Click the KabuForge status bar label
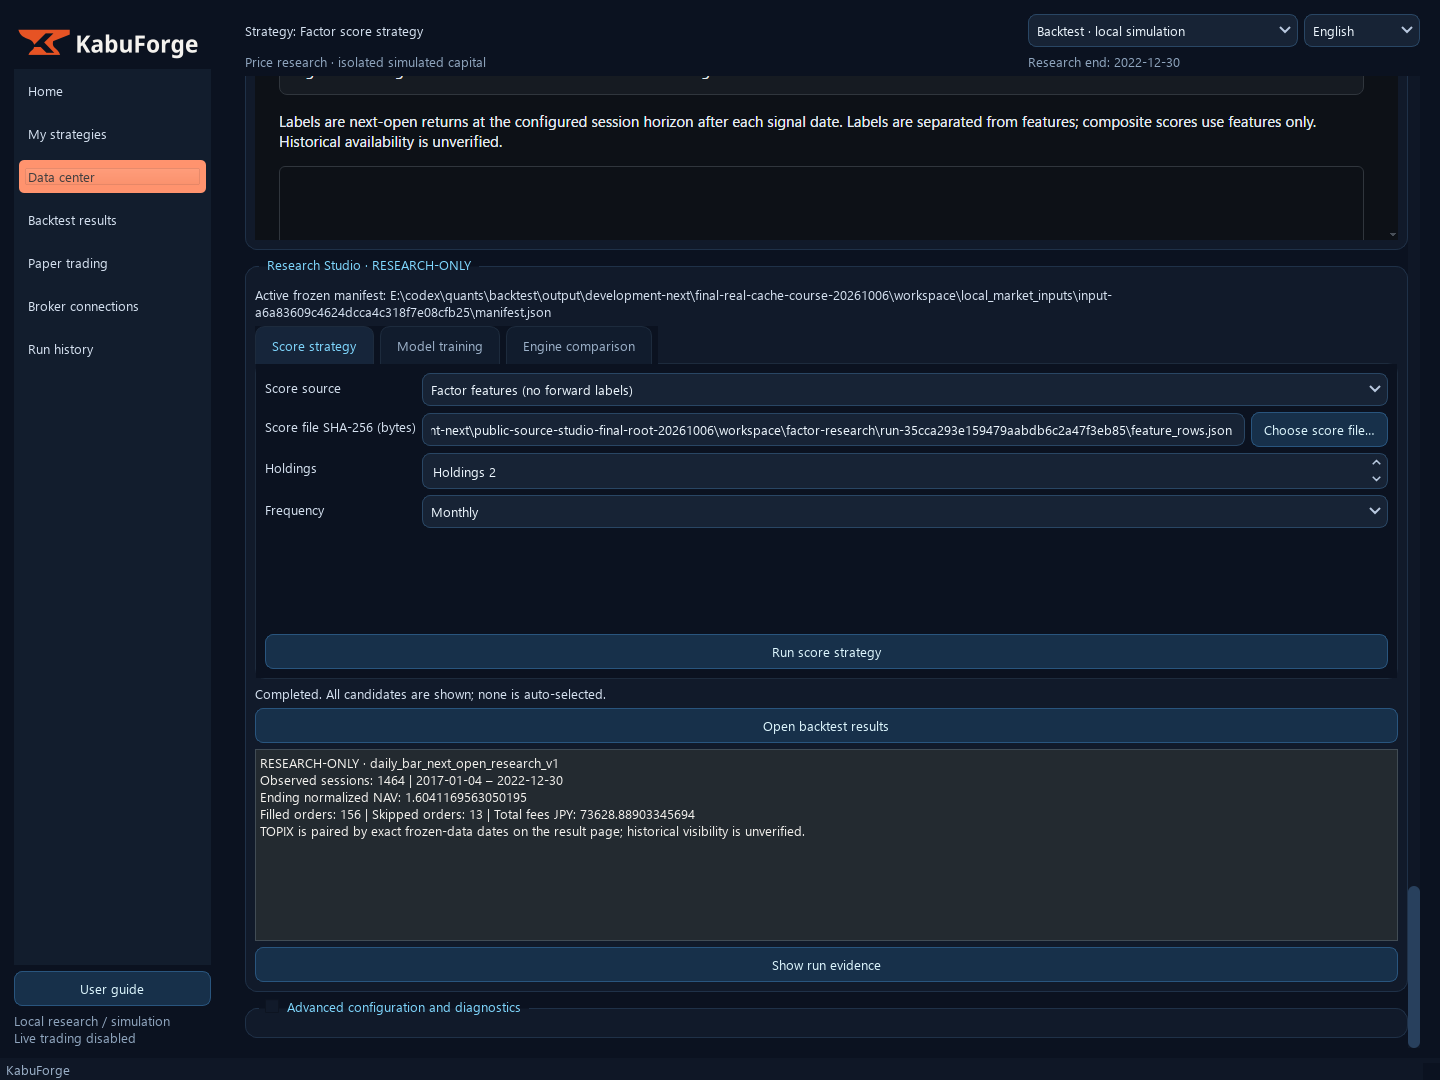1440x1080 pixels. coord(38,1070)
